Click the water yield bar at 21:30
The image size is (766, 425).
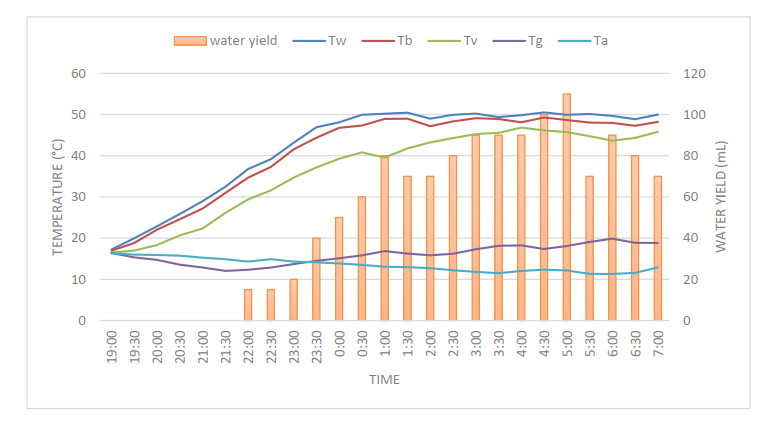coord(247,304)
